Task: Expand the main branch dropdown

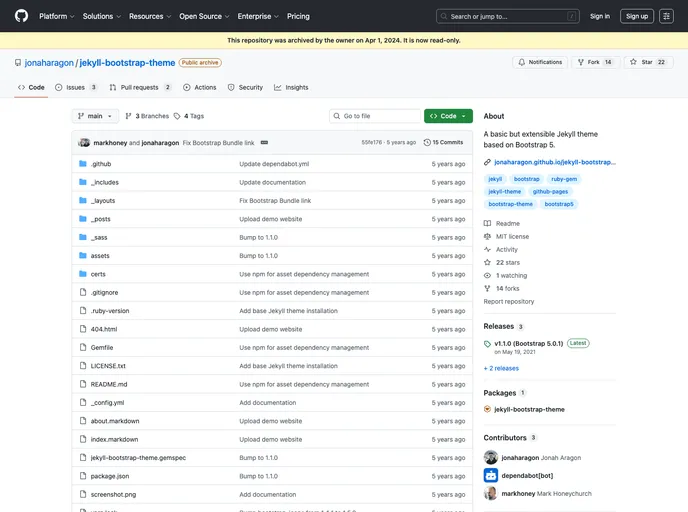Action: 96,116
